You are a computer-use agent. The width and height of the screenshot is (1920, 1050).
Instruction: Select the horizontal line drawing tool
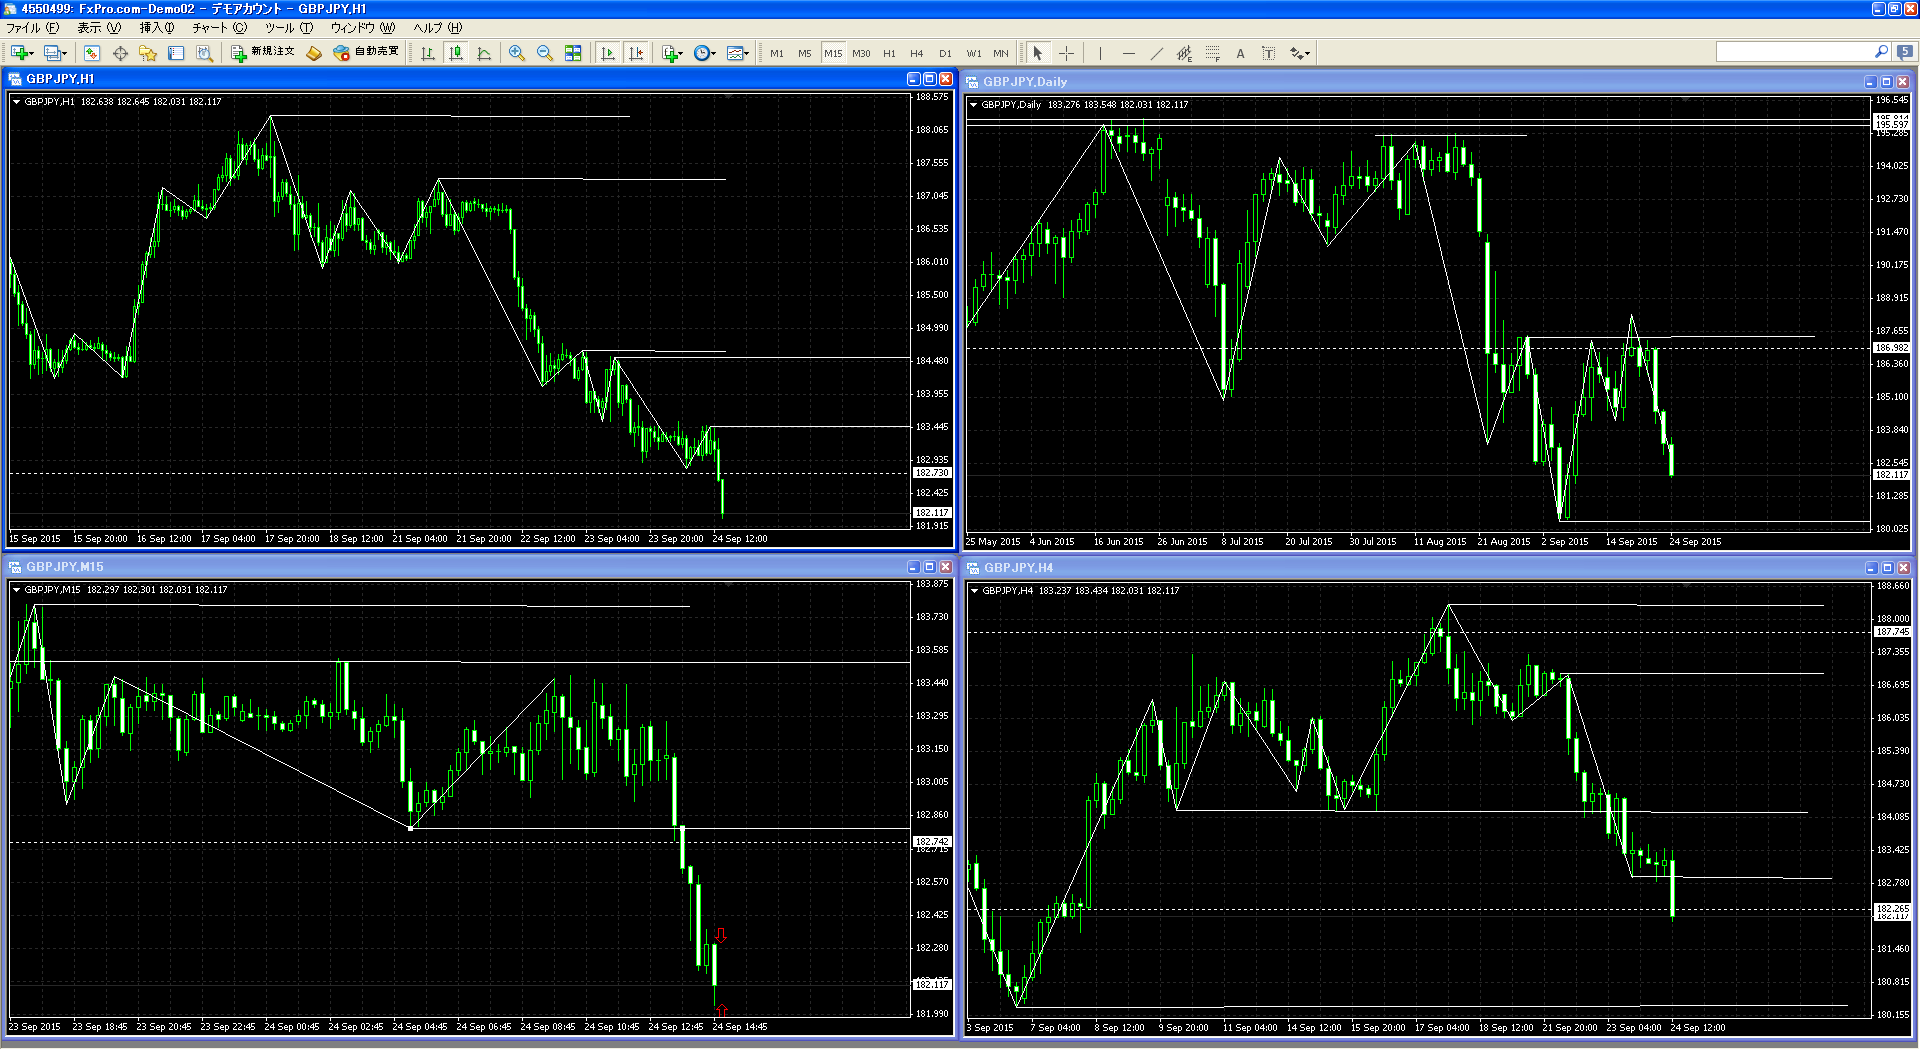click(1129, 53)
